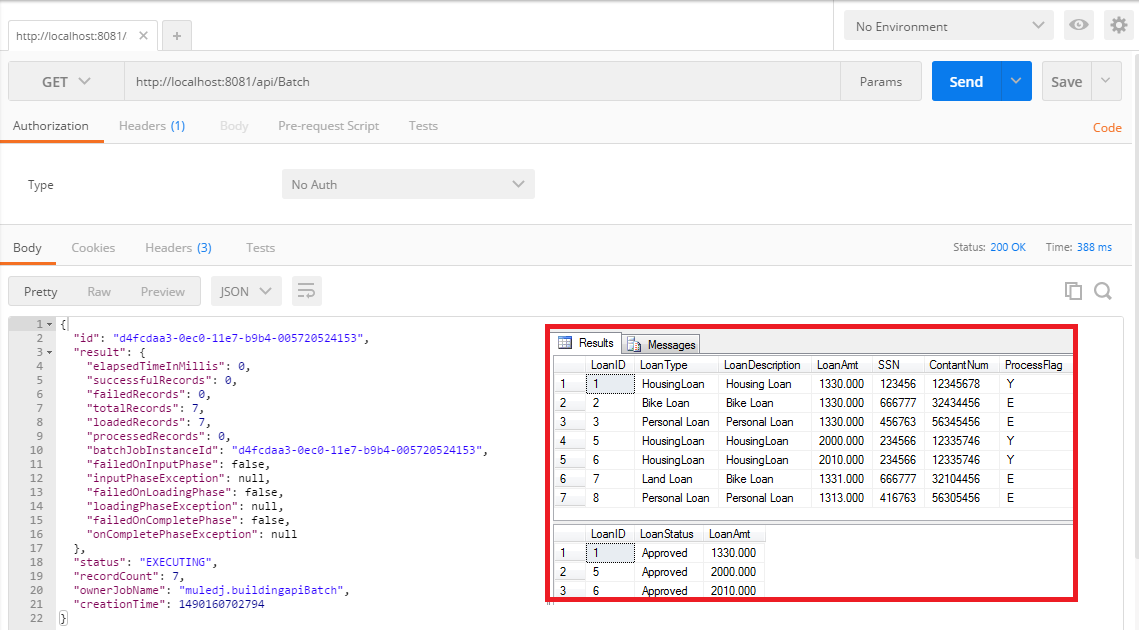Open the GET method dropdown
This screenshot has height=632, width=1139.
(66, 81)
